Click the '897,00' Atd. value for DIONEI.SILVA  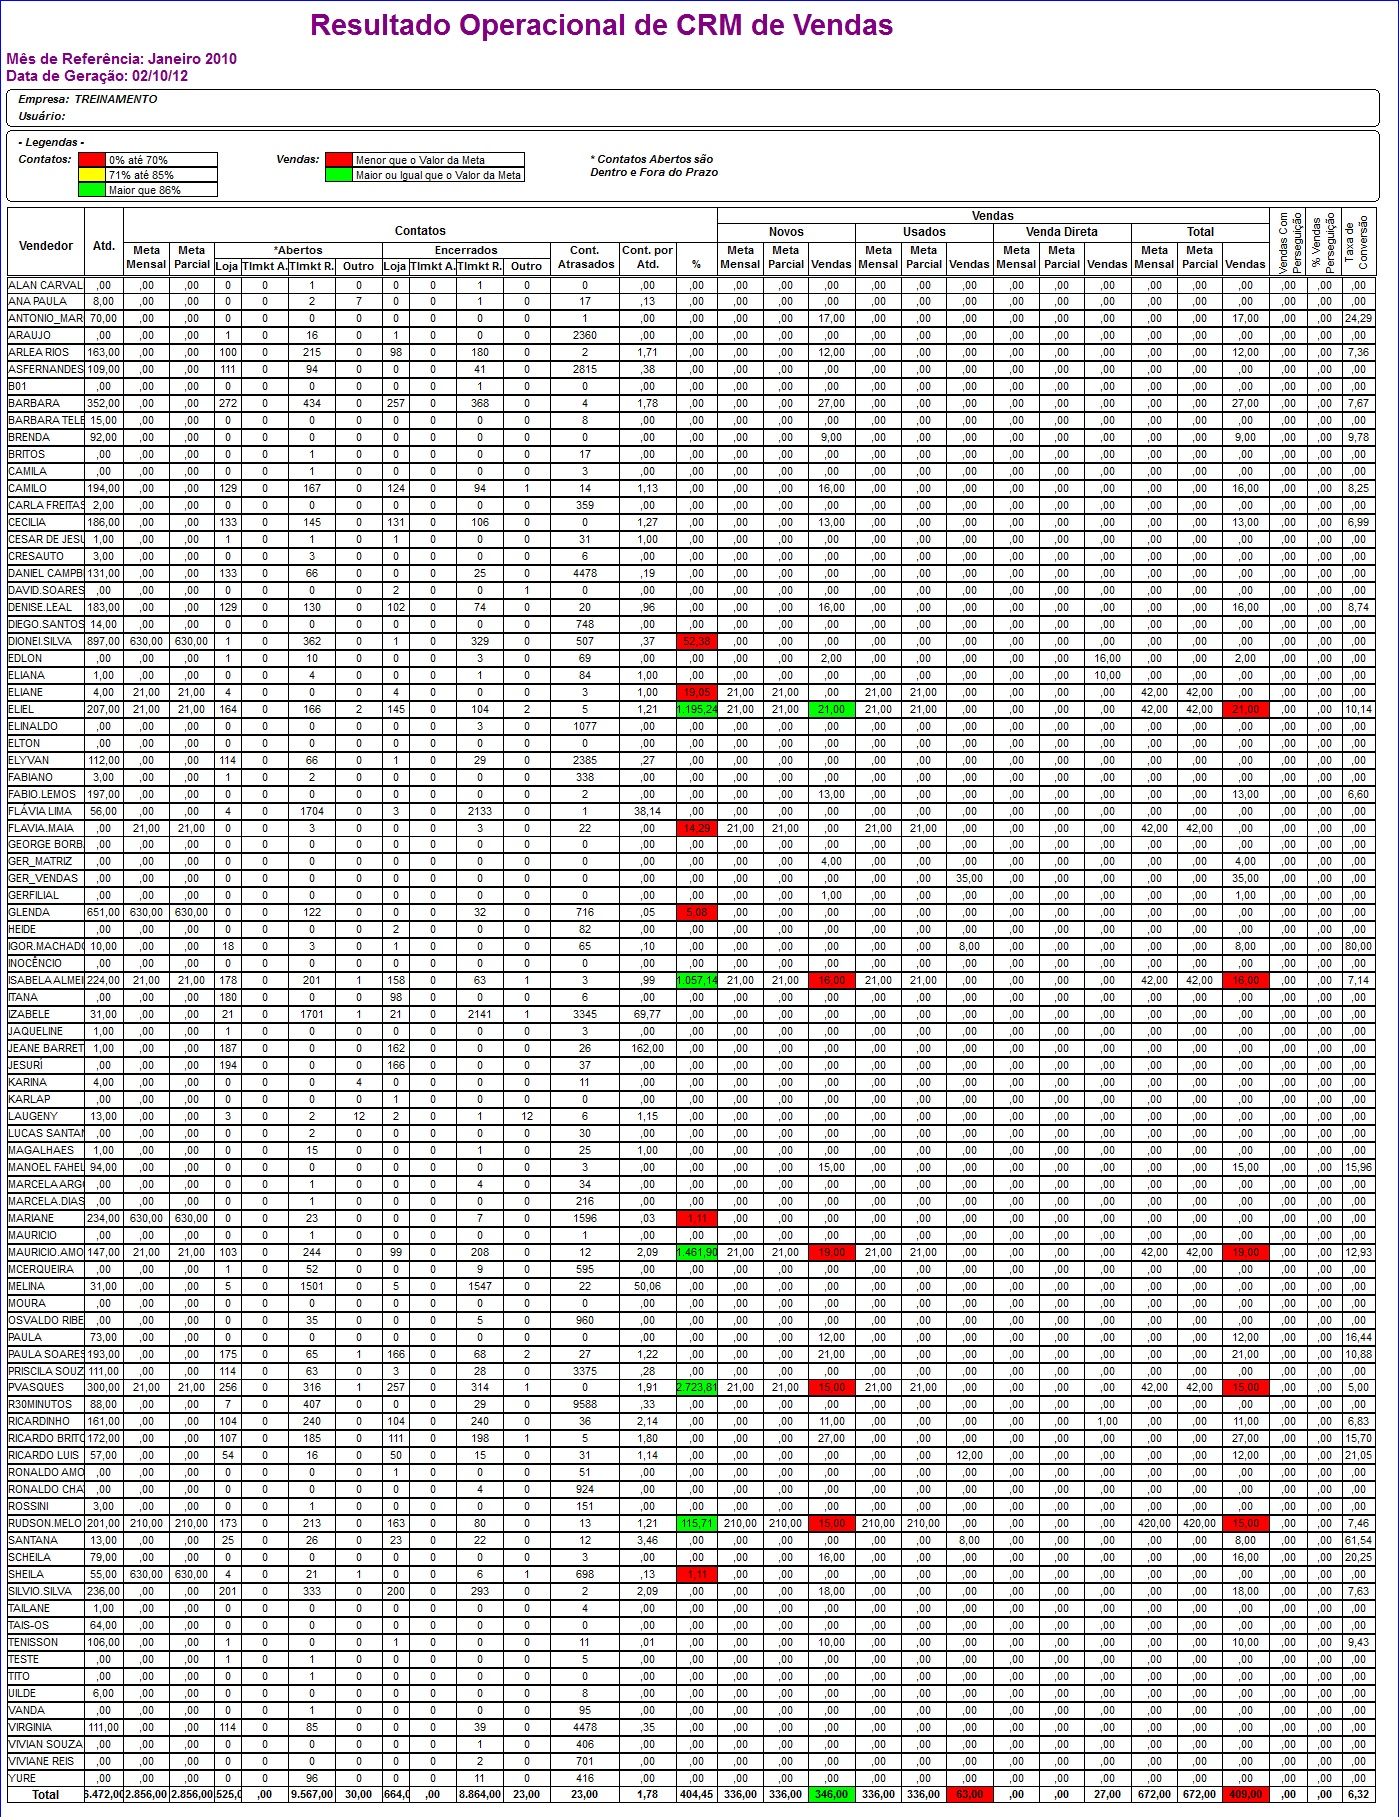coord(104,641)
